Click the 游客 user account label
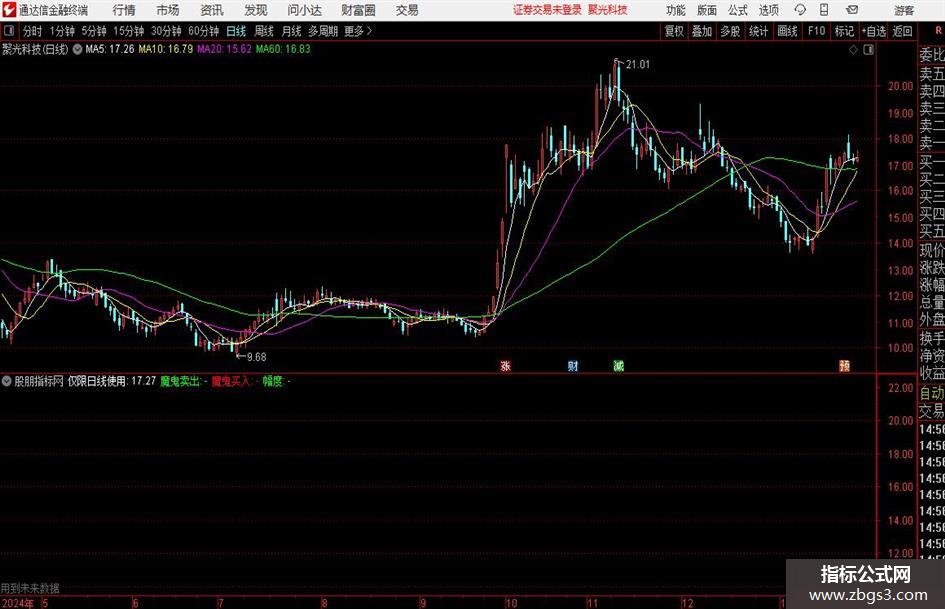 (x=904, y=10)
